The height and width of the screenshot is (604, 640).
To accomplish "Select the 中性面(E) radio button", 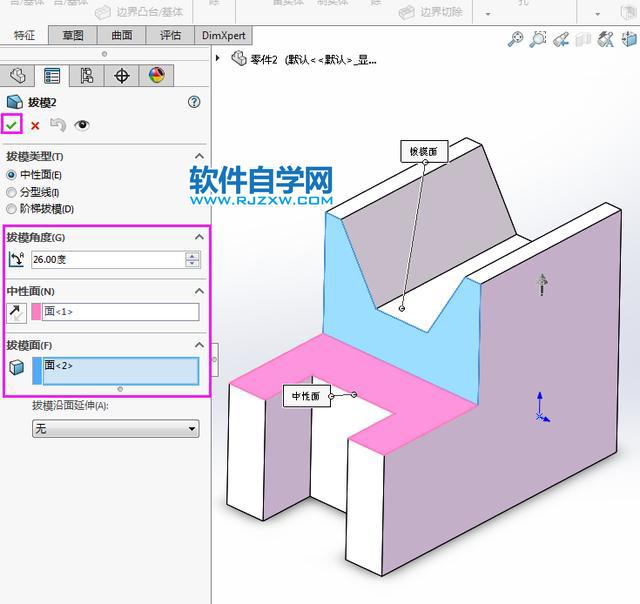I will coord(11,175).
